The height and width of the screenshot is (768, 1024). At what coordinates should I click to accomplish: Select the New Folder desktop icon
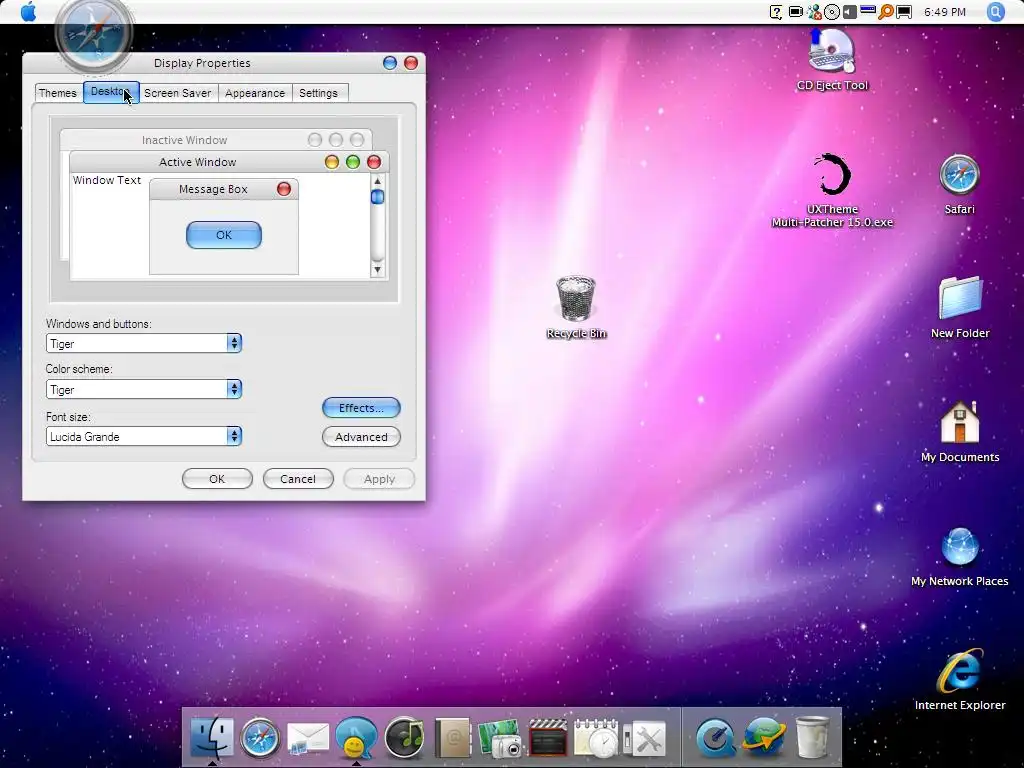coord(960,307)
